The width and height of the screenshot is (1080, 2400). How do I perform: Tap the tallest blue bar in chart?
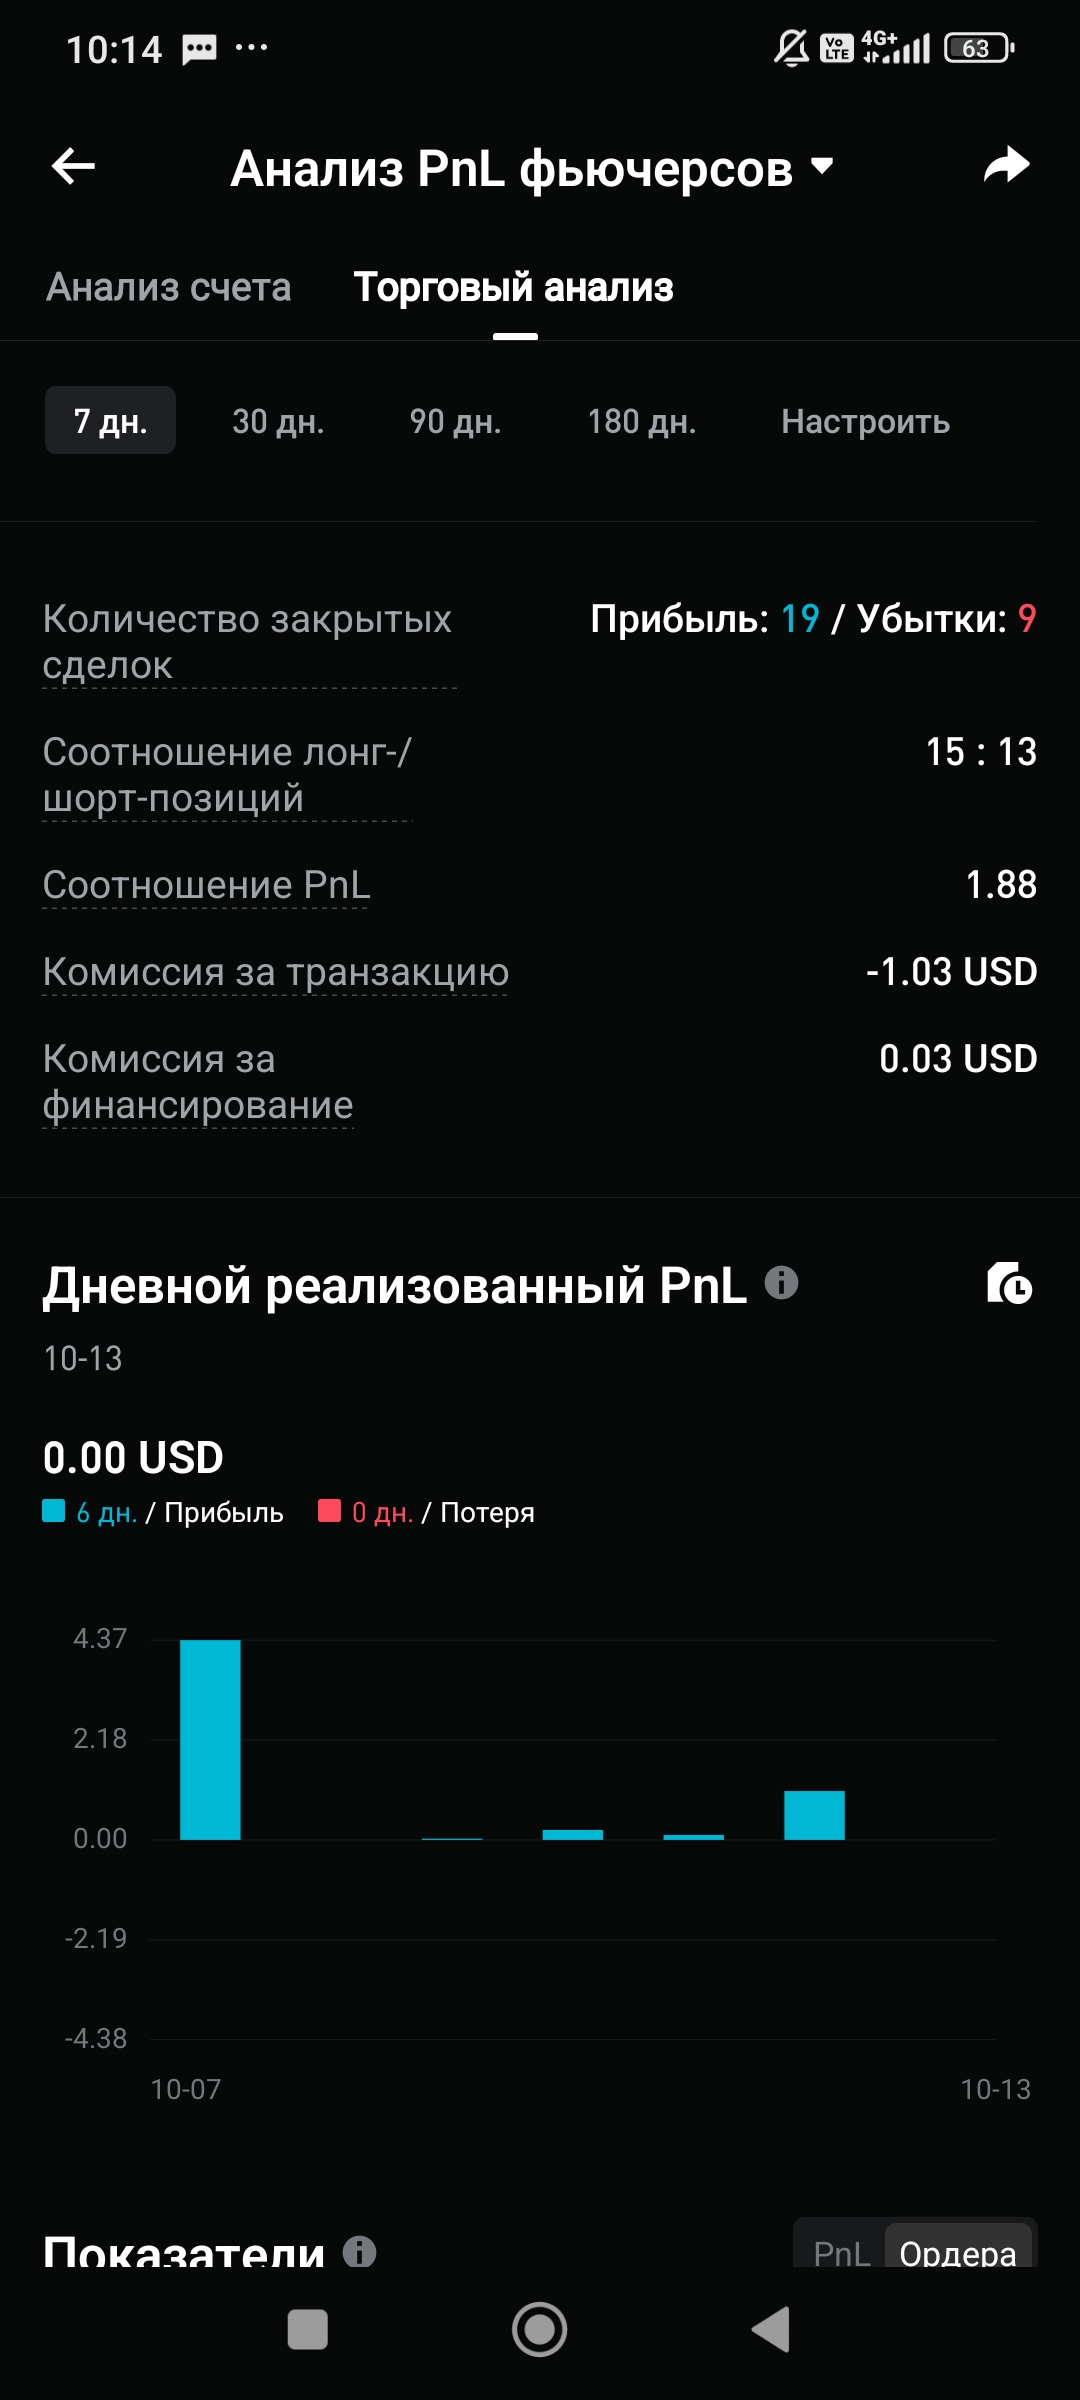210,1740
